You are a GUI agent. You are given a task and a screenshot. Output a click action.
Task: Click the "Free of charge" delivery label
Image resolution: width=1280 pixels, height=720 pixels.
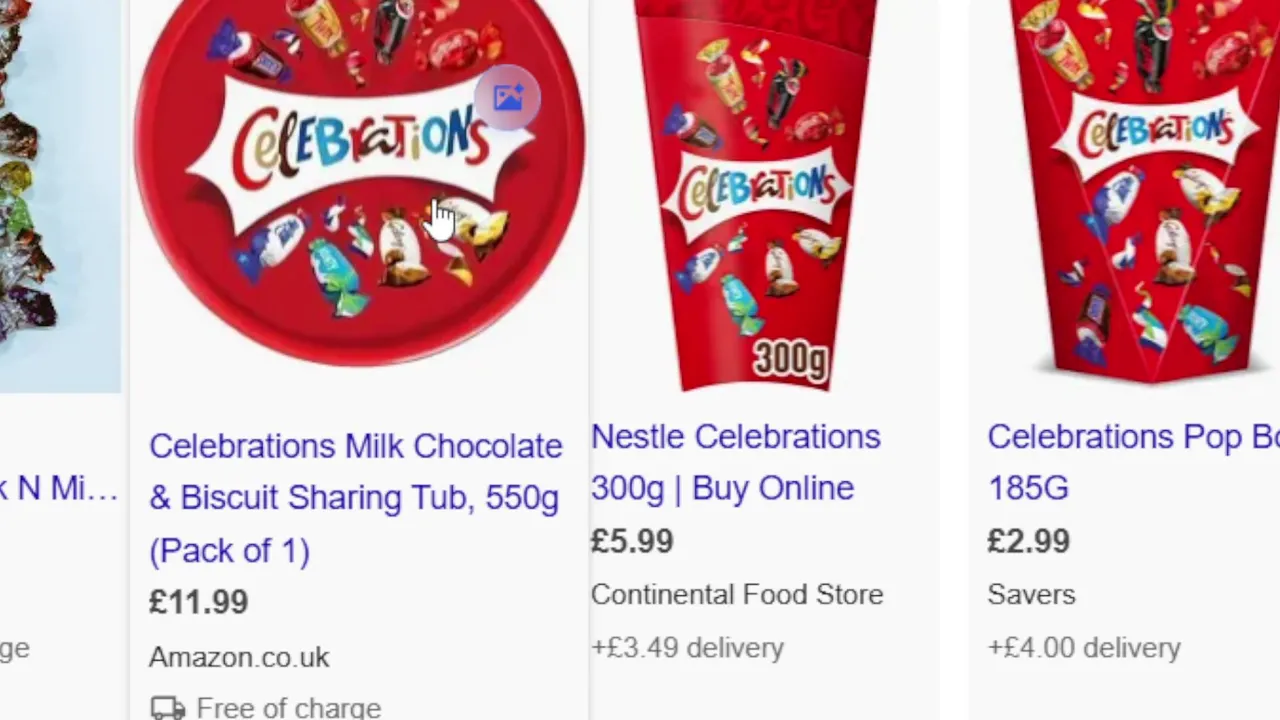pos(288,708)
